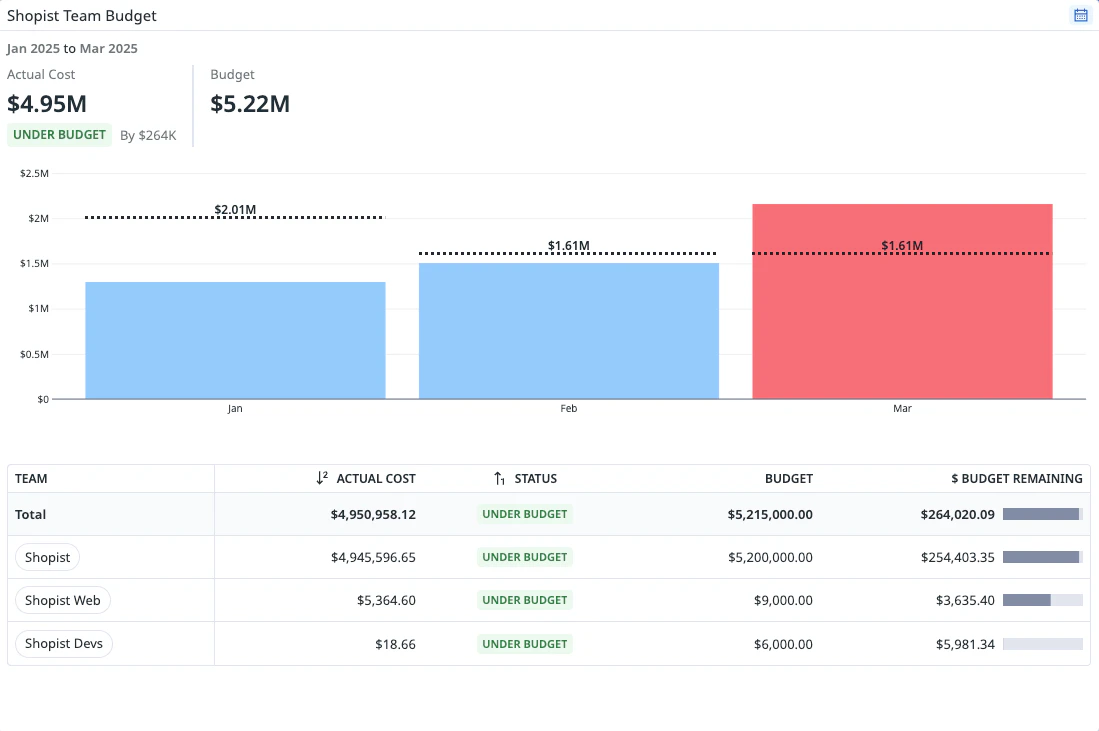Click Total actual cost $4,950,958.12
Viewport: 1099px width, 731px height.
click(x=373, y=514)
